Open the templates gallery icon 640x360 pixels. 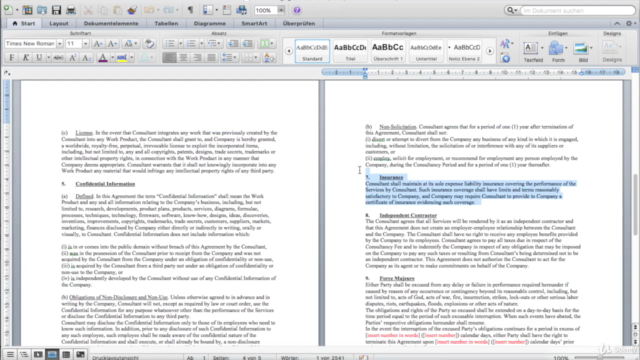27,10
